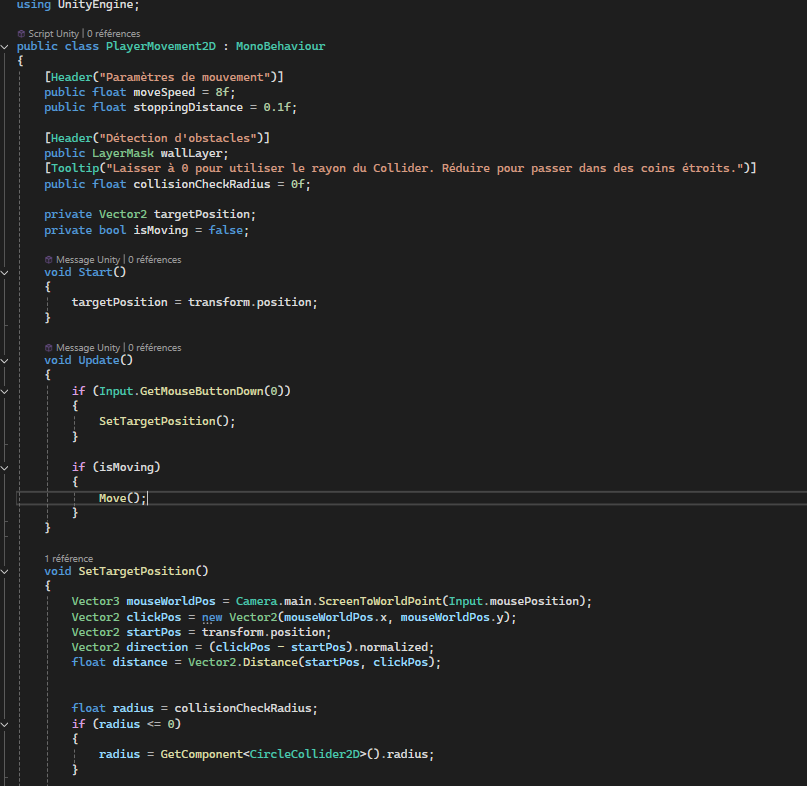807x786 pixels.
Task: Click the '0.1f' value
Action: [x=277, y=107]
